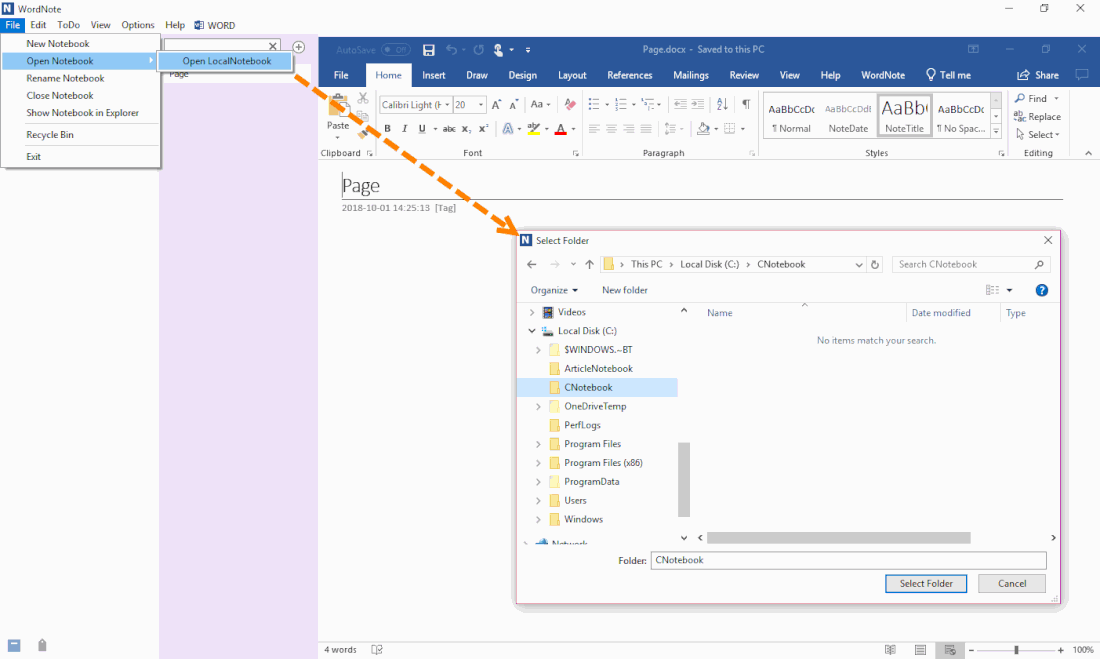Click the blue help icon in Select Folder
This screenshot has height=659, width=1100.
point(1042,290)
